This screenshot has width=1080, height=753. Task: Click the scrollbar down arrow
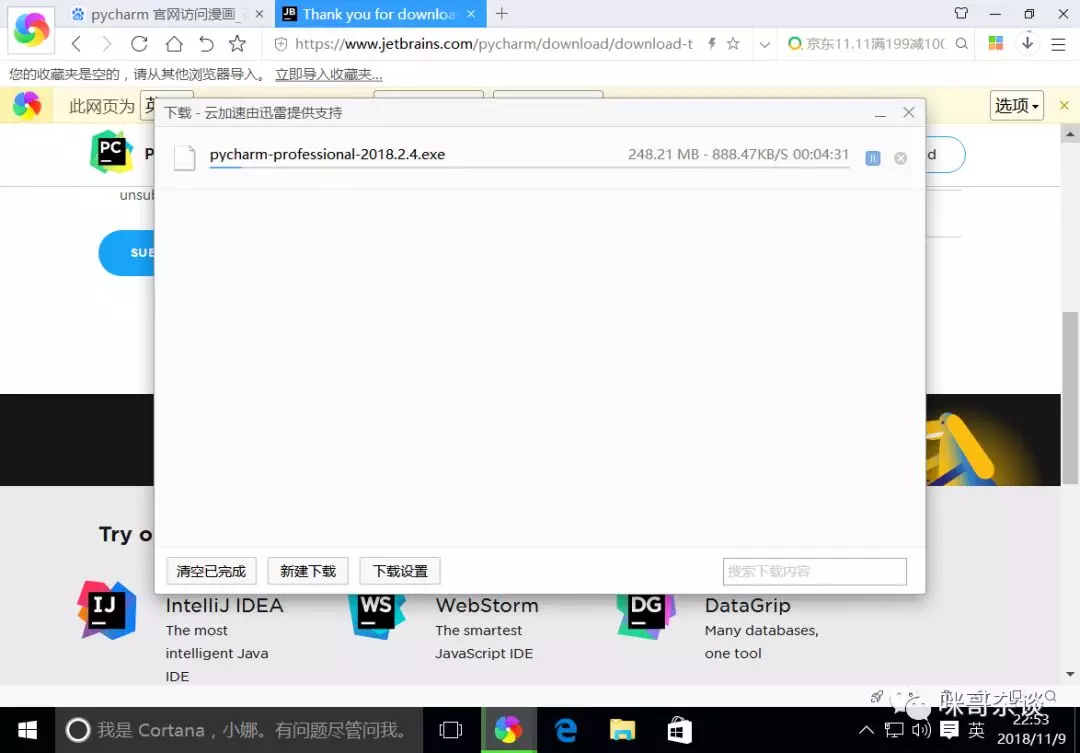point(1070,674)
